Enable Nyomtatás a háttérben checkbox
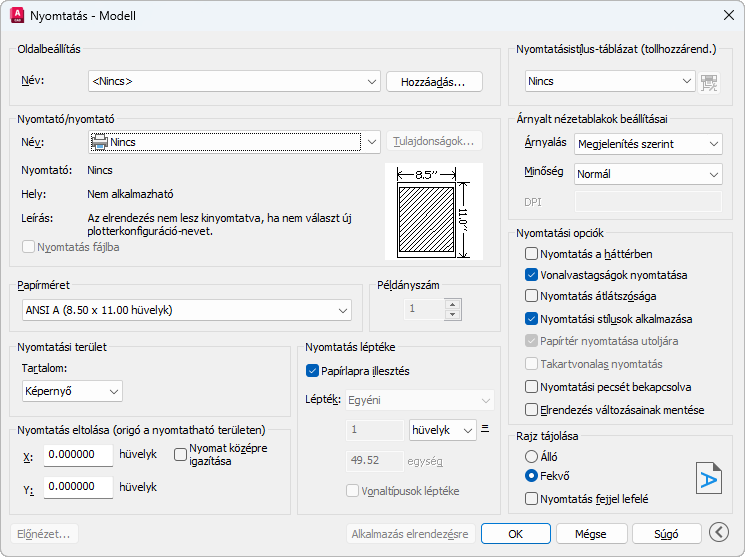745x557 pixels. pyautogui.click(x=532, y=254)
